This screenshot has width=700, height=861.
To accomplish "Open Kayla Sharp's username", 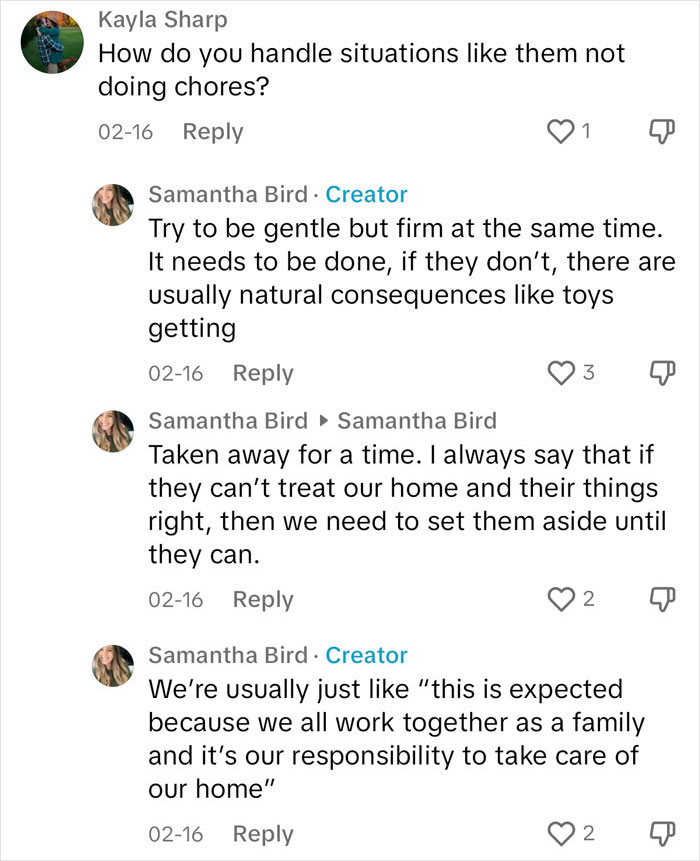I will click(x=162, y=19).
